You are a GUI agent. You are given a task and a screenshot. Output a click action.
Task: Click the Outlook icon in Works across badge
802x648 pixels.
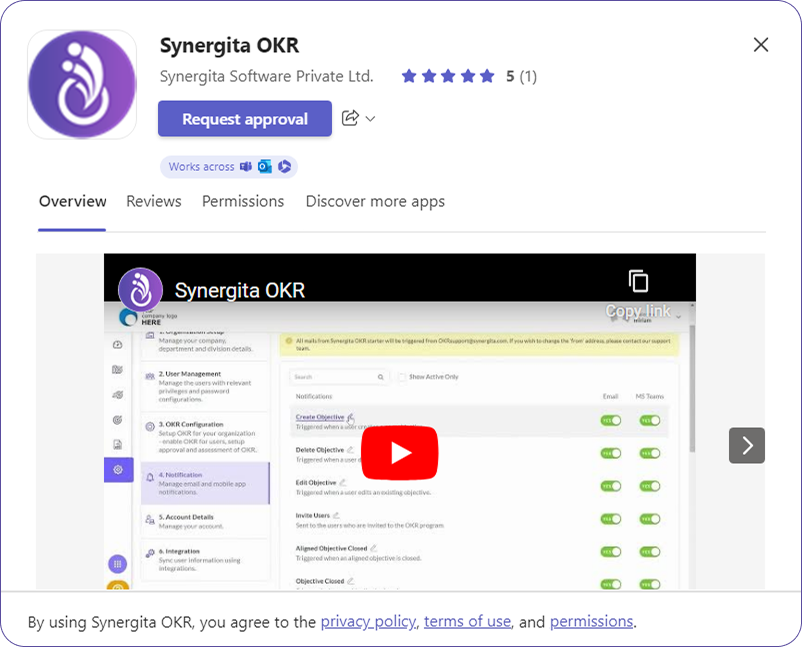[x=265, y=167]
